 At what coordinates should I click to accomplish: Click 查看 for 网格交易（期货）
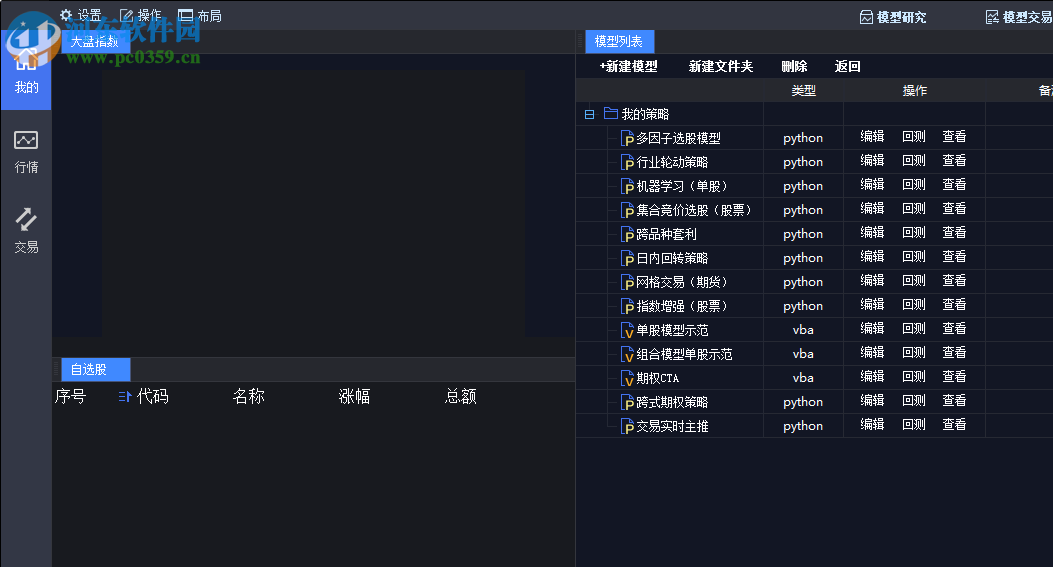coord(954,280)
